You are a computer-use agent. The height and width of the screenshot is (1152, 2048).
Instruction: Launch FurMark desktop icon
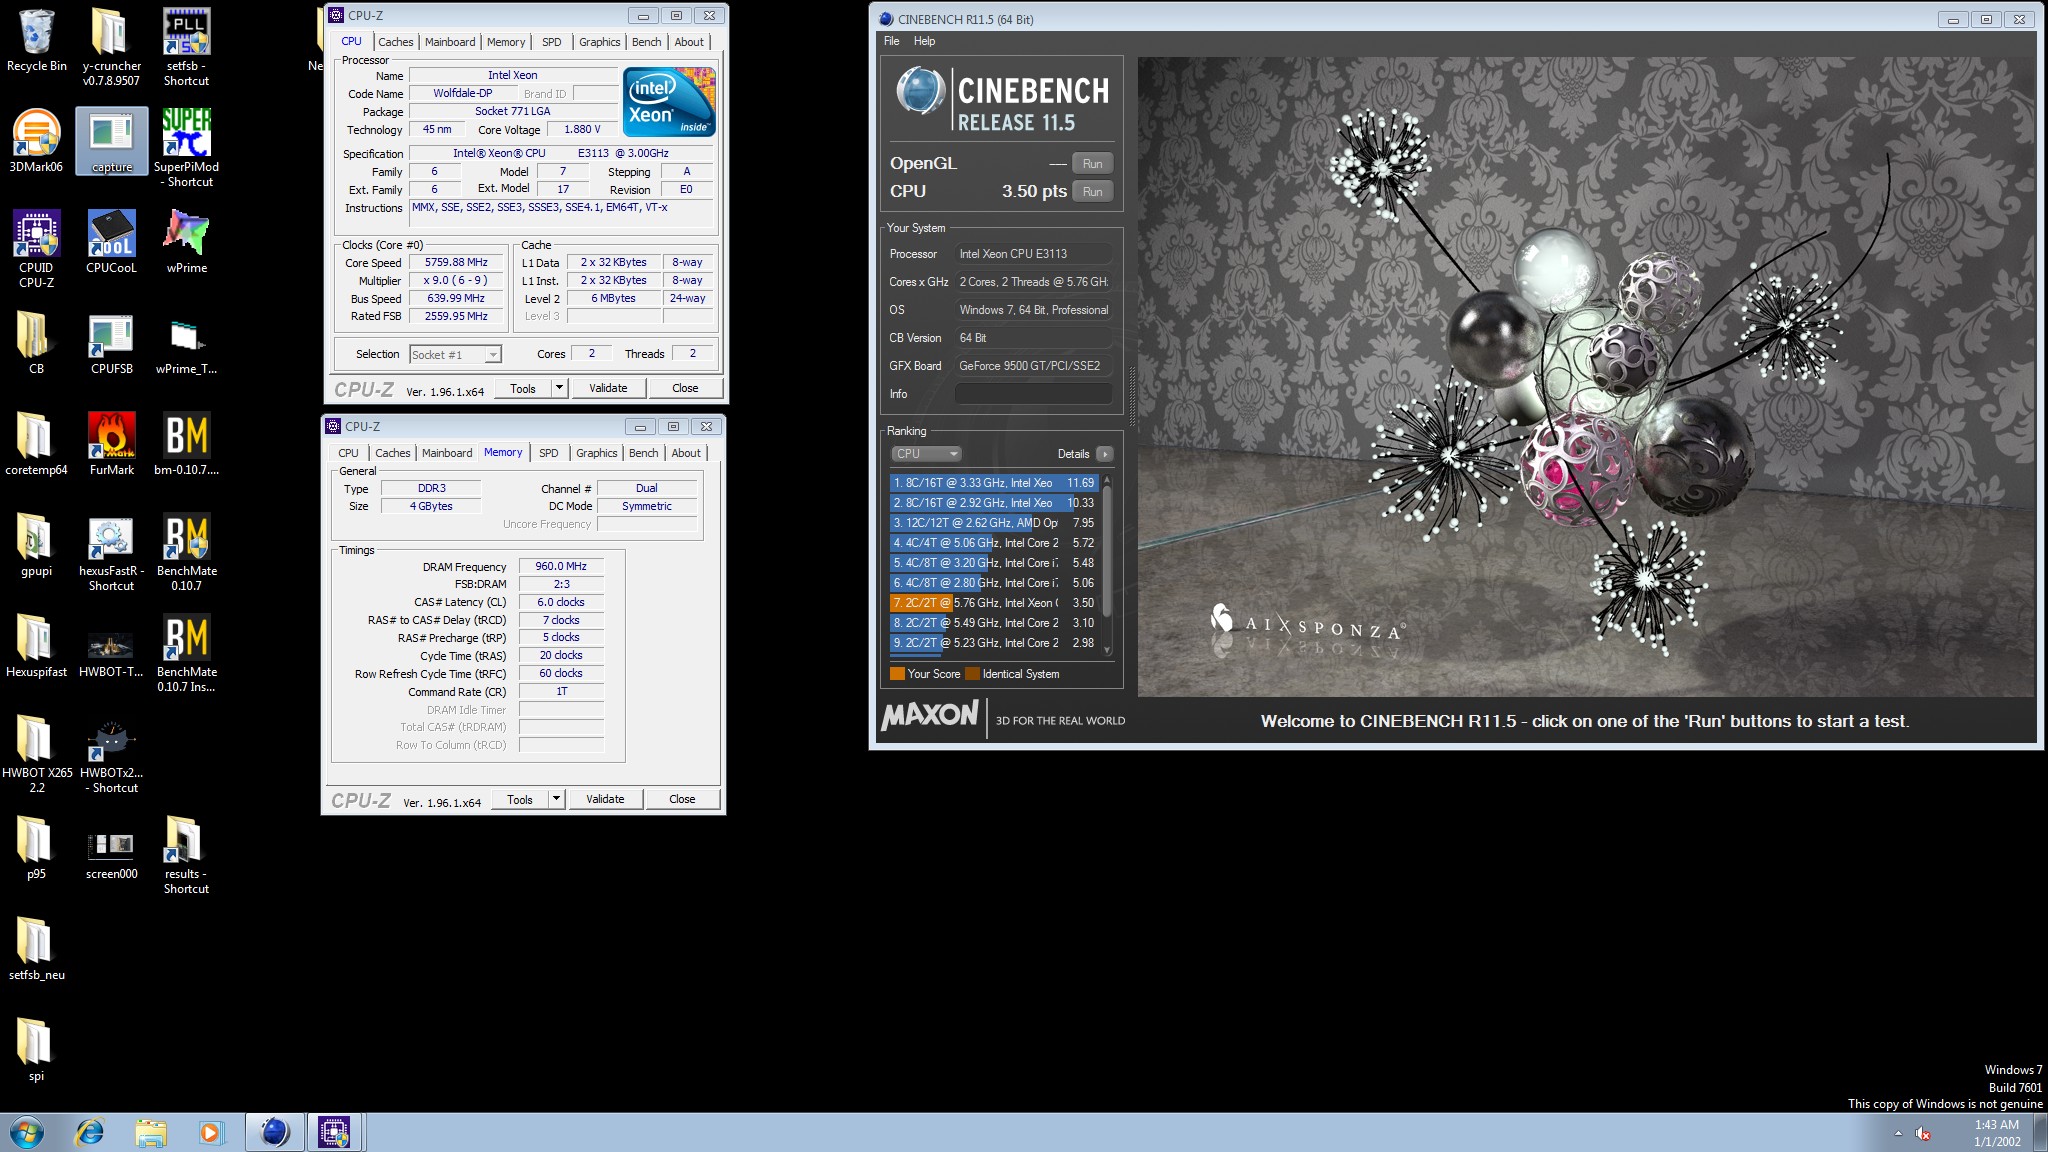111,443
